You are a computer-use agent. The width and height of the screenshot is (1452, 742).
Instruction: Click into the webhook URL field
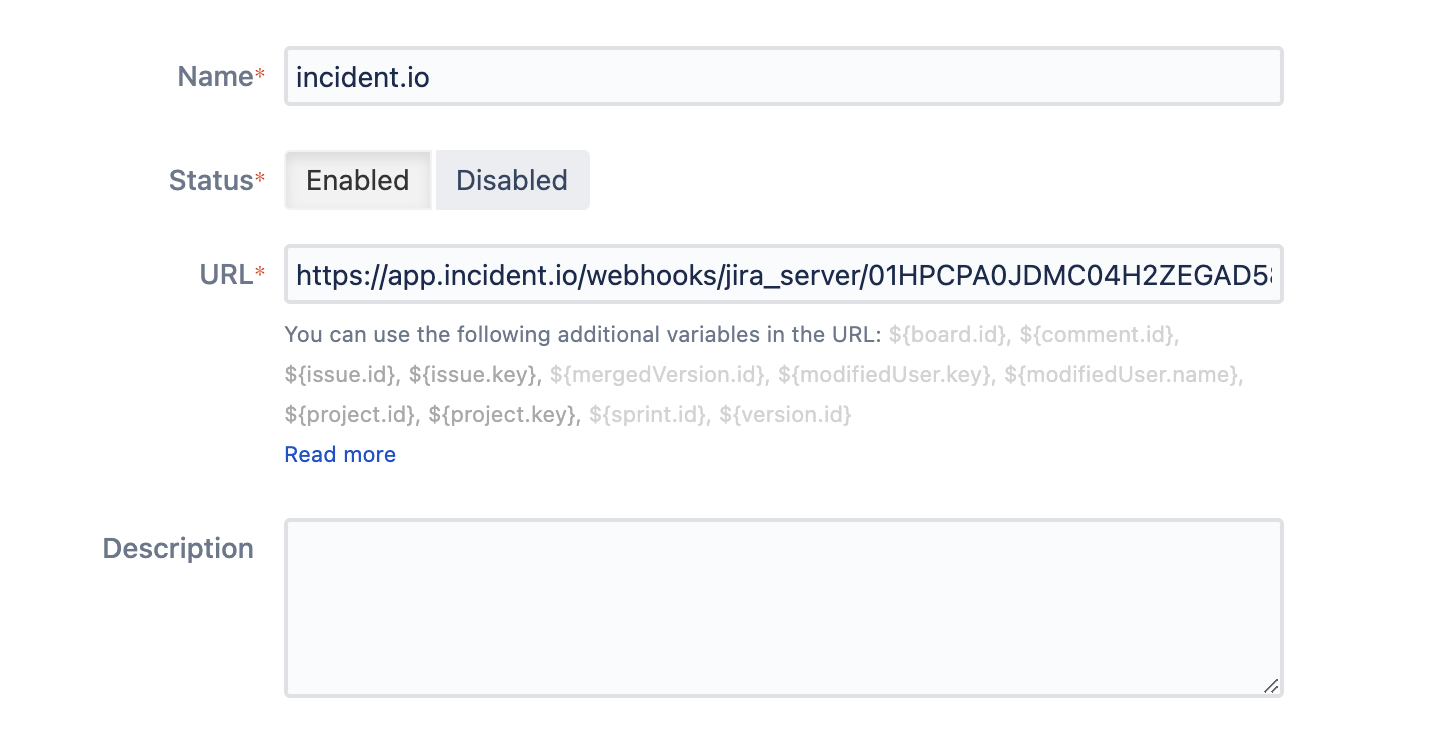point(782,274)
